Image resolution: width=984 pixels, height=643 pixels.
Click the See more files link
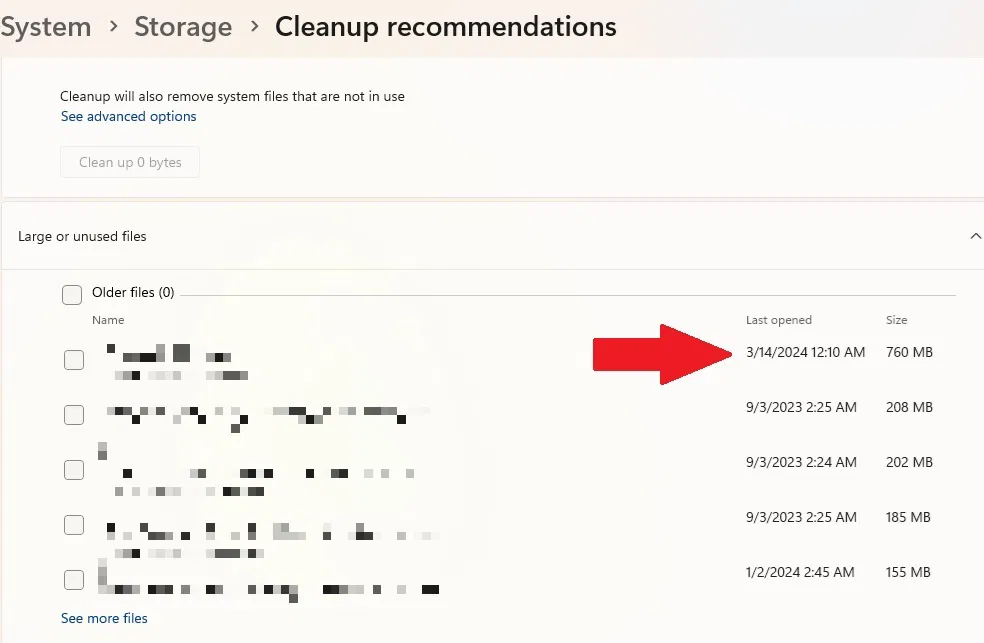(104, 619)
